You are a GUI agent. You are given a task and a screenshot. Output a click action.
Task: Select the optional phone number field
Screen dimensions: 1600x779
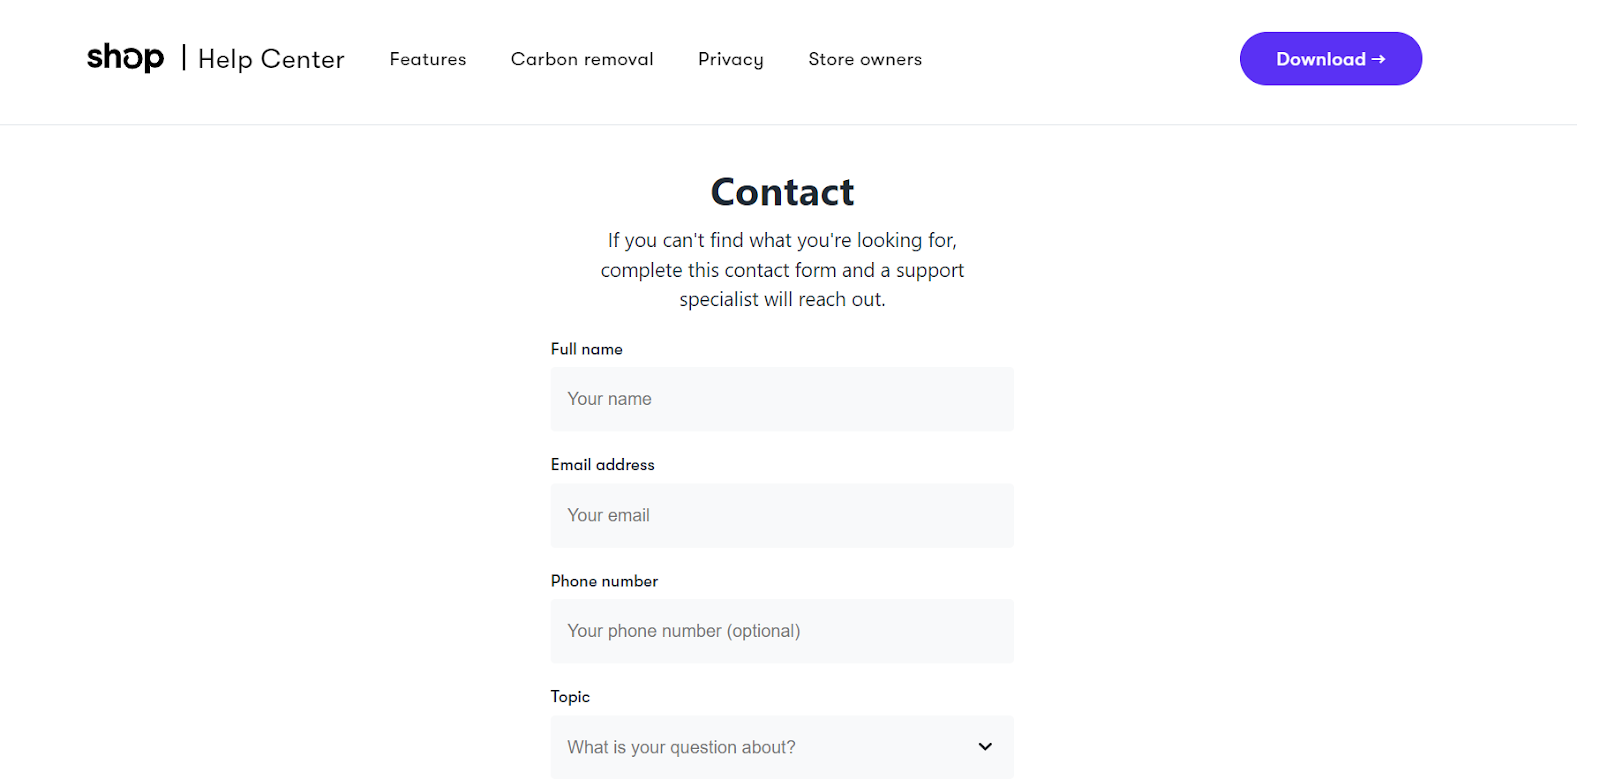pos(782,631)
